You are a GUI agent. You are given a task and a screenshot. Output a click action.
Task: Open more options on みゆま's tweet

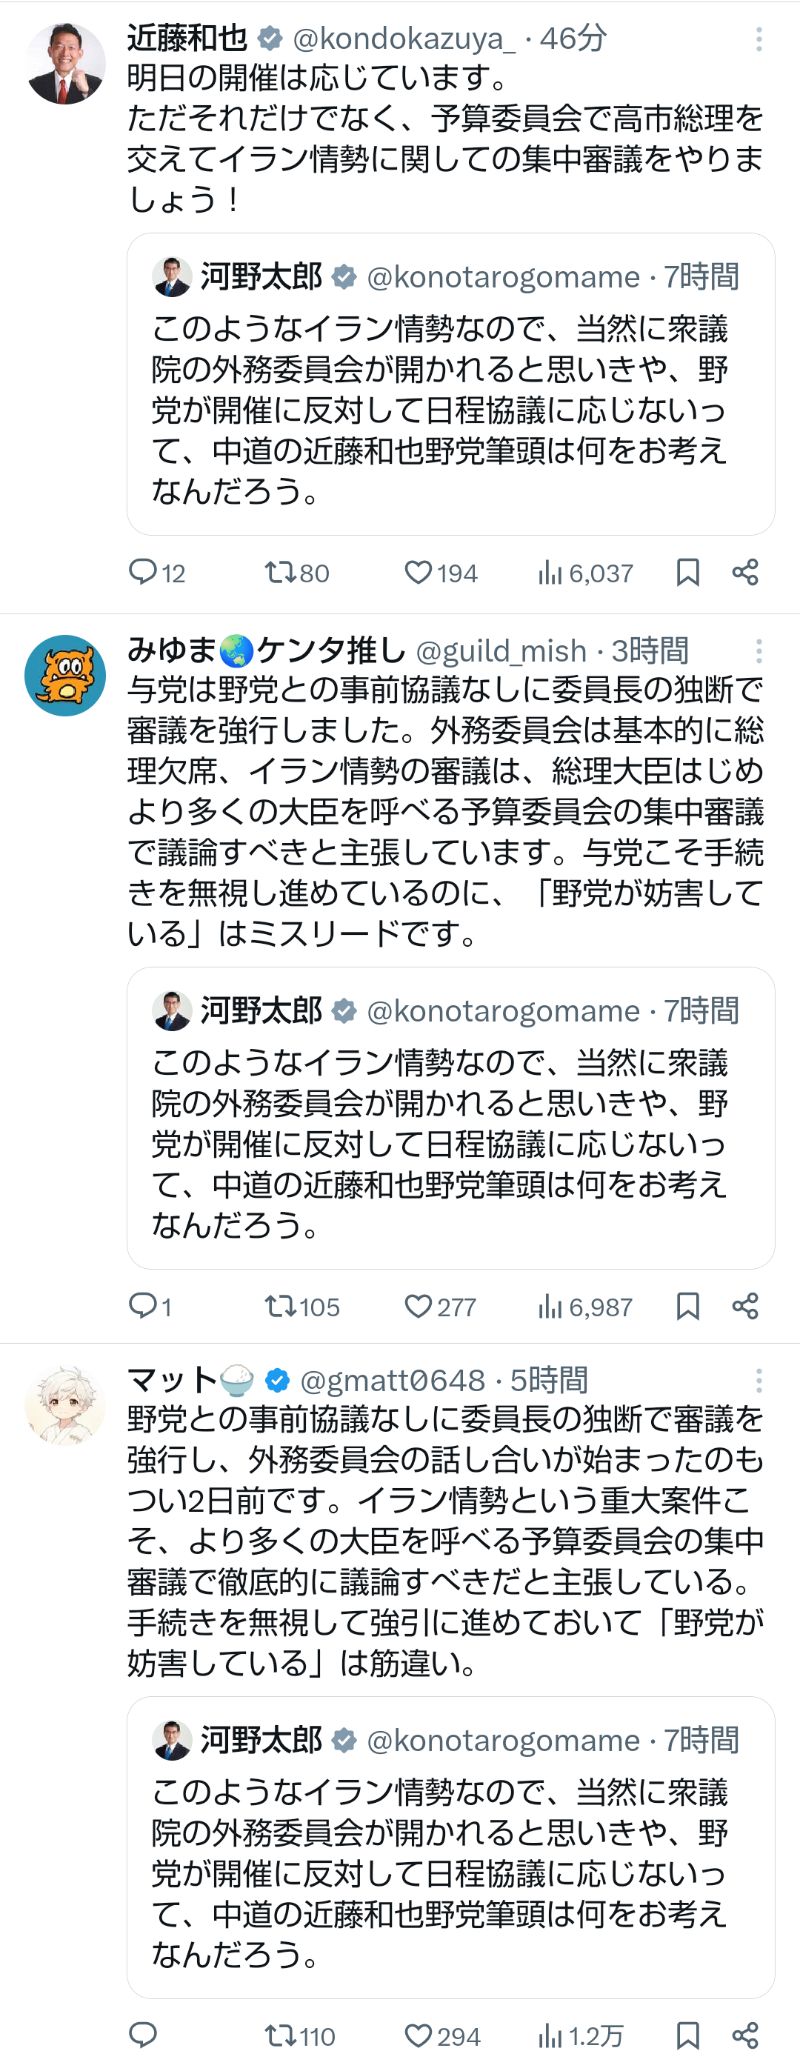point(759,651)
